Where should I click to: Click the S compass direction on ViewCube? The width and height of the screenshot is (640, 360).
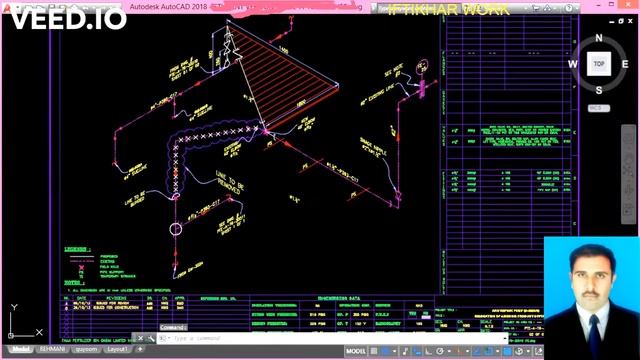tap(599, 90)
